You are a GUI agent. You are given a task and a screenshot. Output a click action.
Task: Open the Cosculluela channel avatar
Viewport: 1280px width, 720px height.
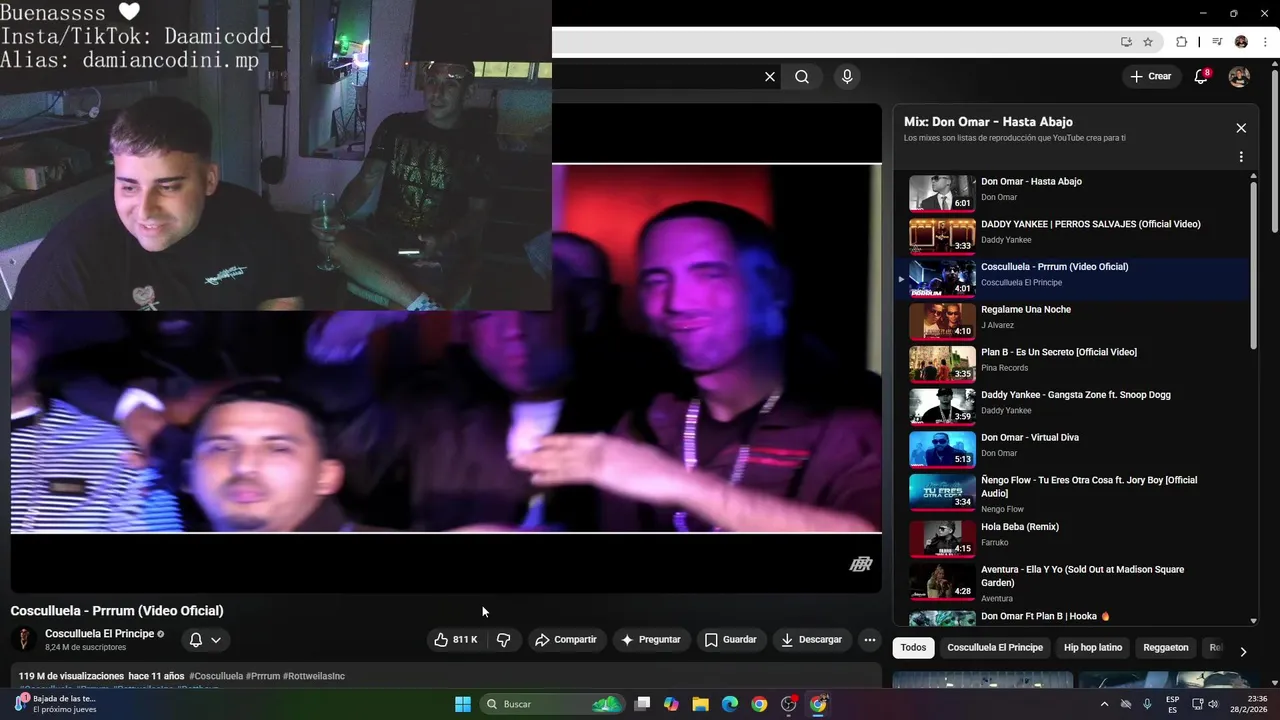23,640
